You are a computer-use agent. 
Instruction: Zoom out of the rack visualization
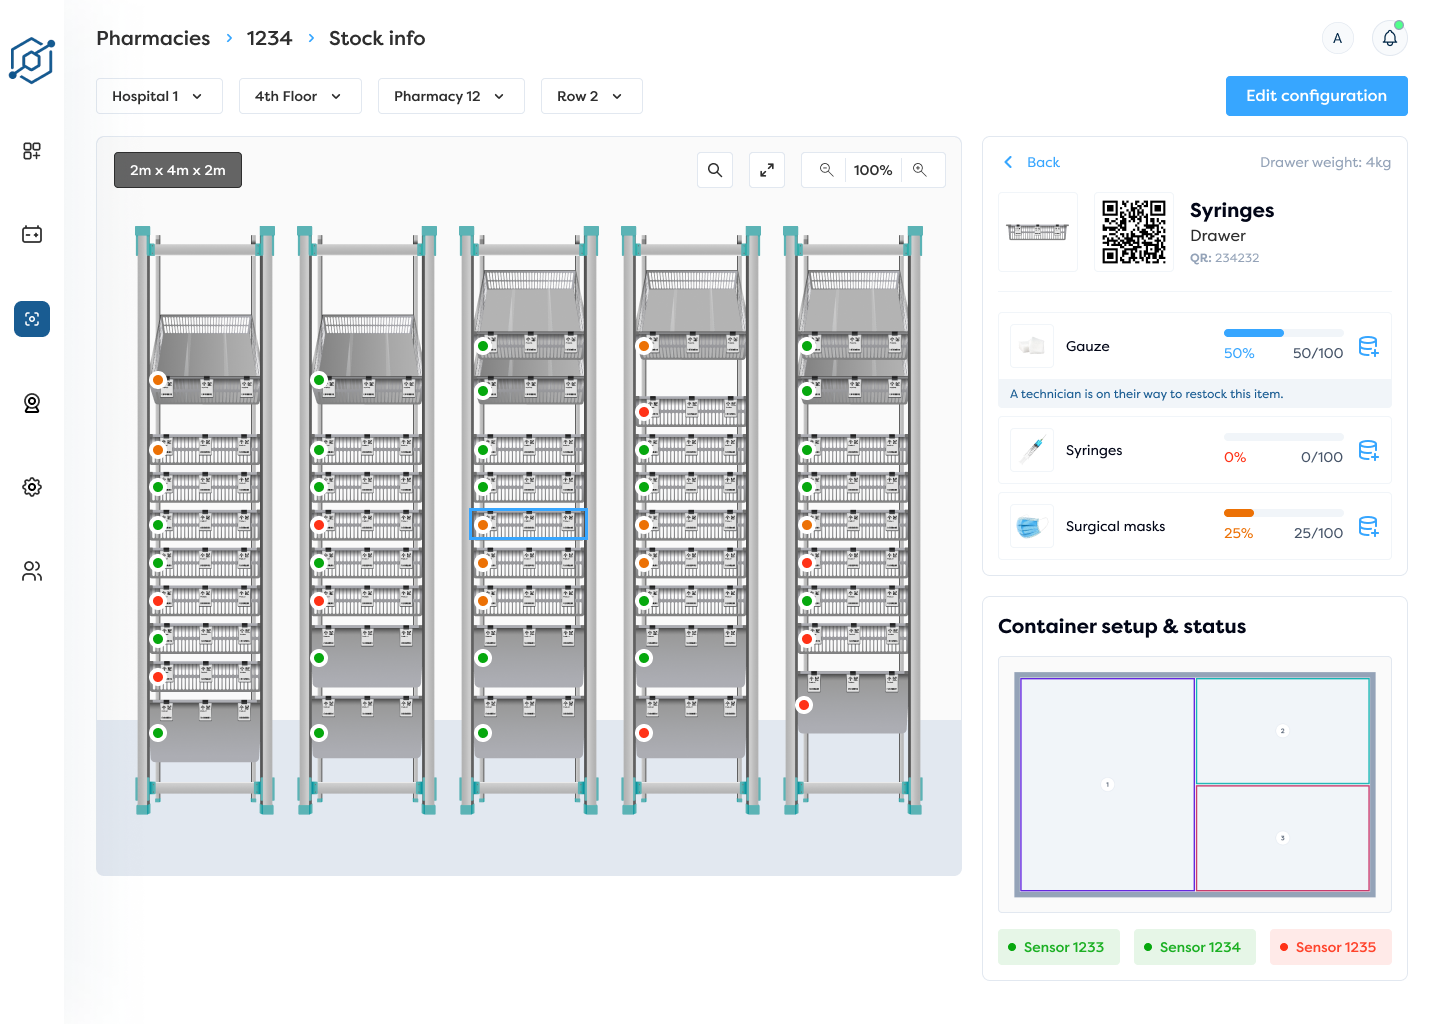(825, 170)
